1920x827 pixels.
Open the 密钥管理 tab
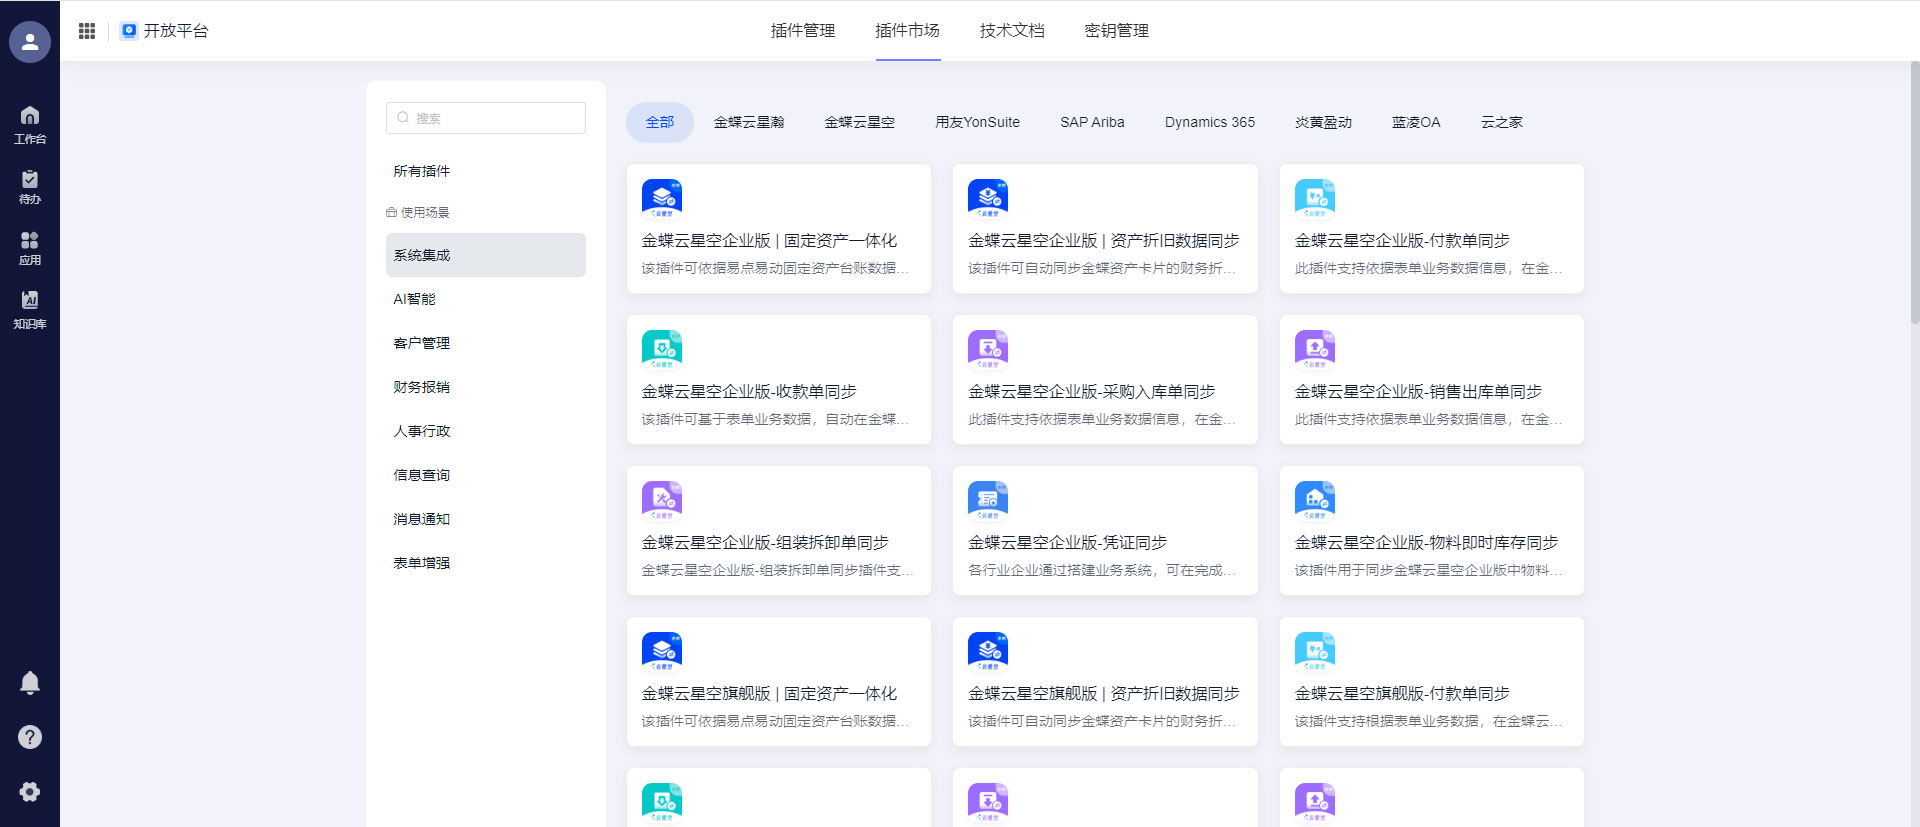(1116, 31)
